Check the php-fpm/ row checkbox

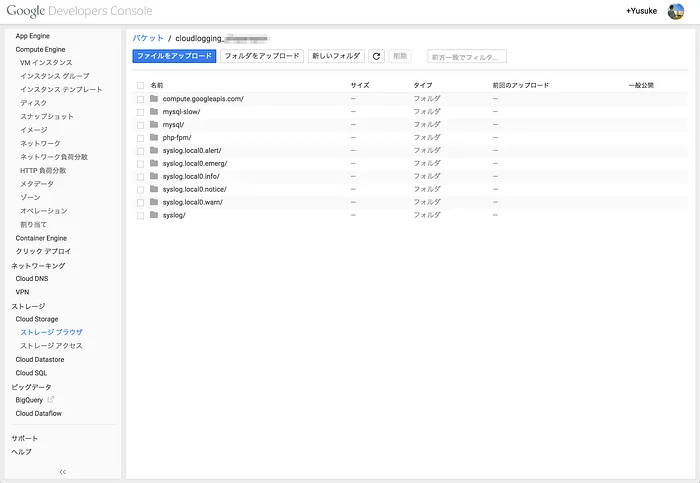(141, 138)
